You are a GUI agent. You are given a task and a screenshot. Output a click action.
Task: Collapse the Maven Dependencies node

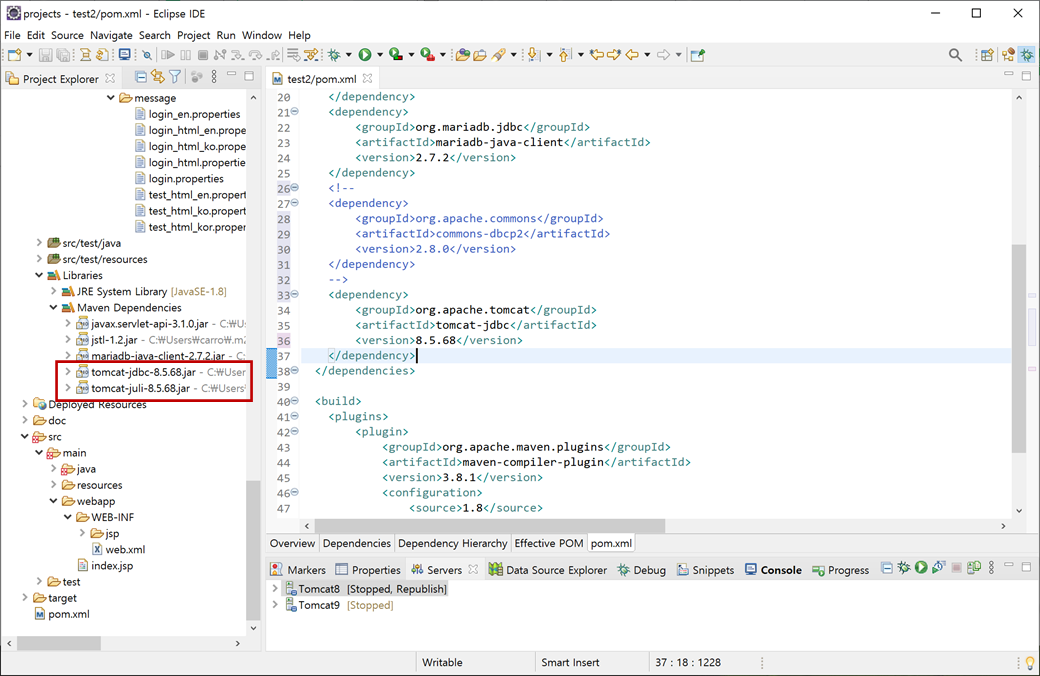[x=54, y=307]
